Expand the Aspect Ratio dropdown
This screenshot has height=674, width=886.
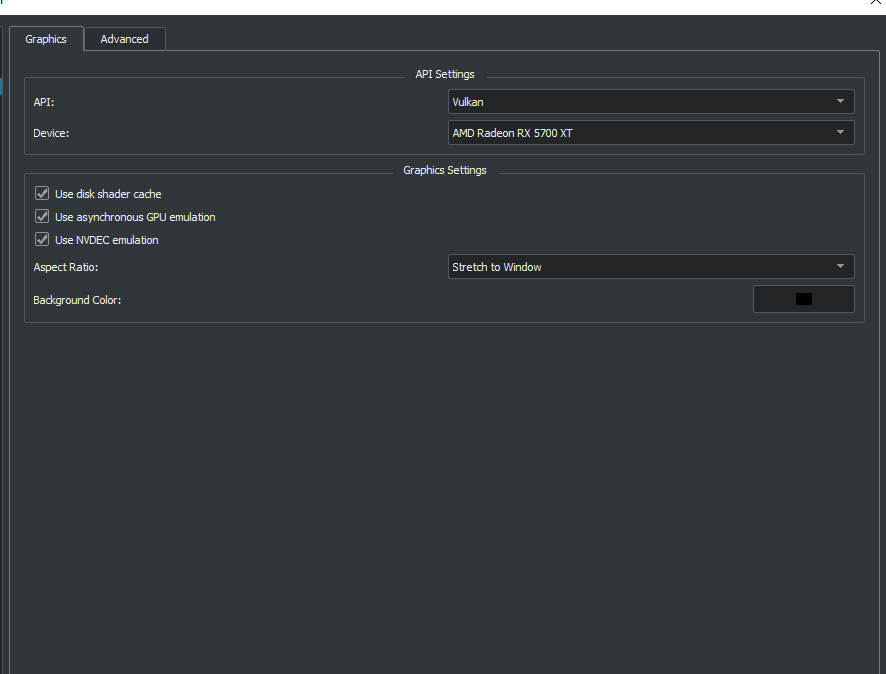tap(651, 267)
